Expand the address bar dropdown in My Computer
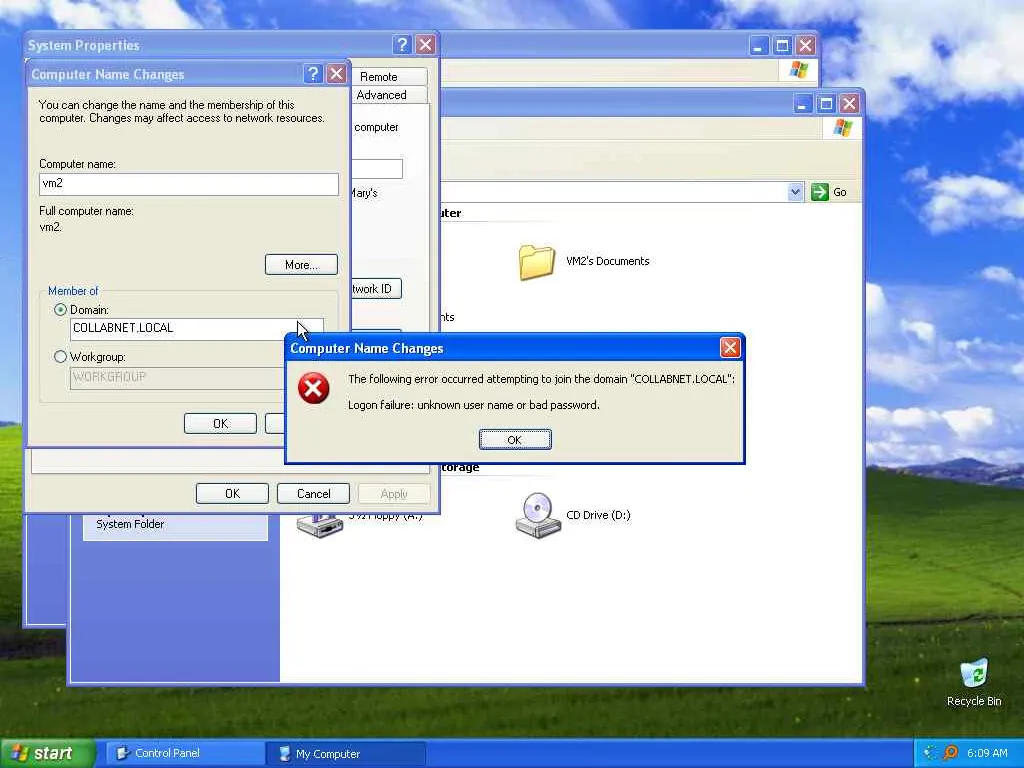 pos(795,192)
